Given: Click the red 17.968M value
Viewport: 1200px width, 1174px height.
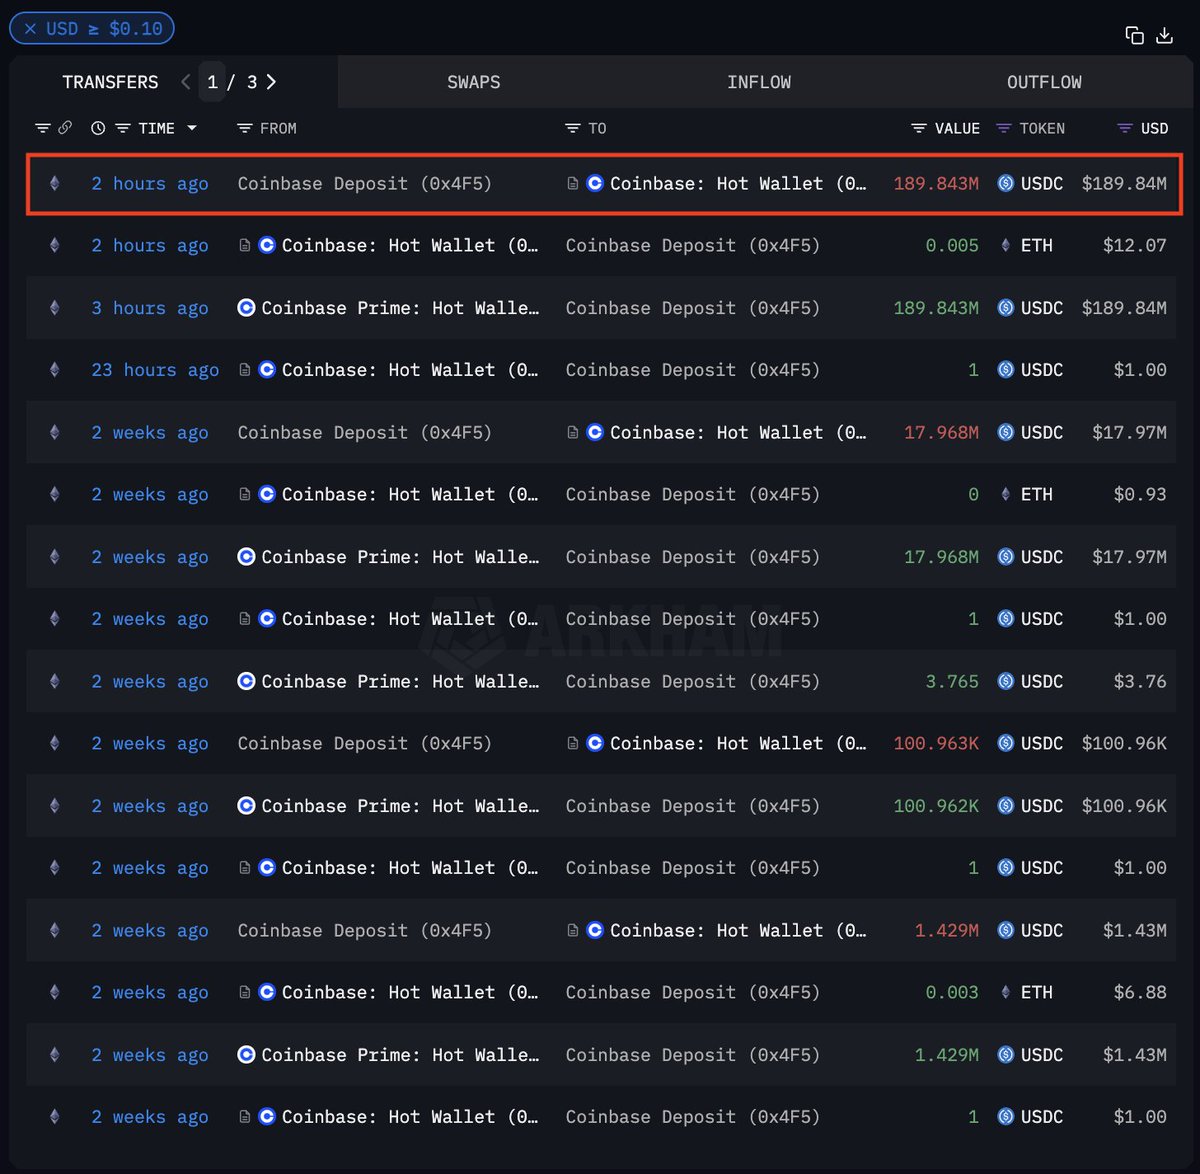Looking at the screenshot, I should click(941, 432).
